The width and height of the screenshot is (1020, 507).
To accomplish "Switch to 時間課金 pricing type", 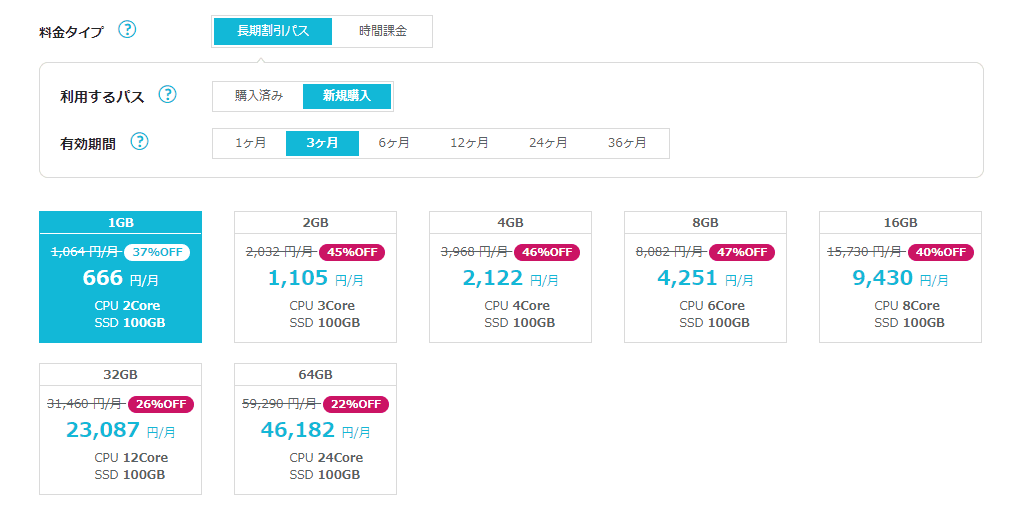I will pyautogui.click(x=382, y=31).
